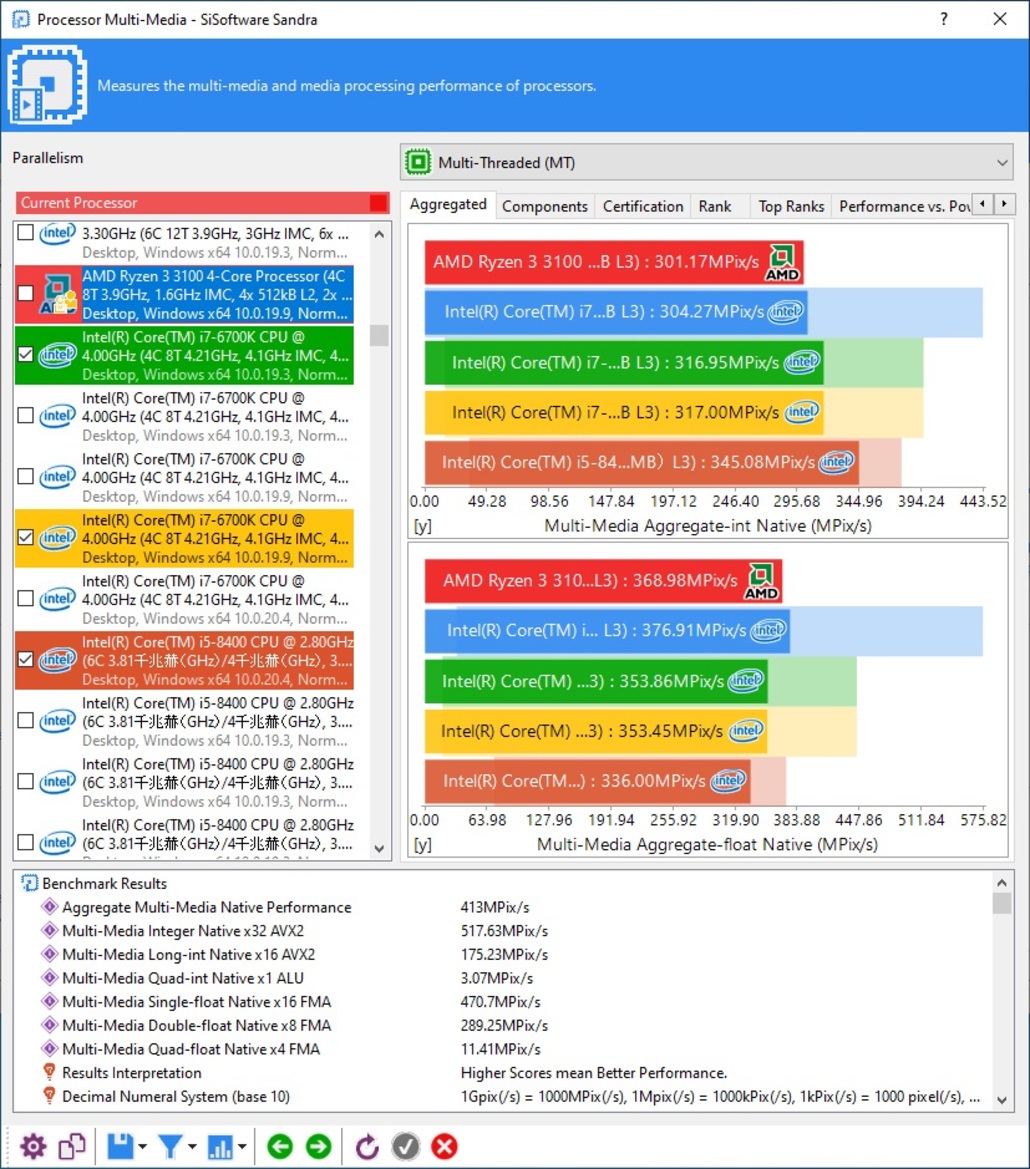The height and width of the screenshot is (1169, 1030).
Task: Select the Top Ranks tab
Action: tap(791, 207)
